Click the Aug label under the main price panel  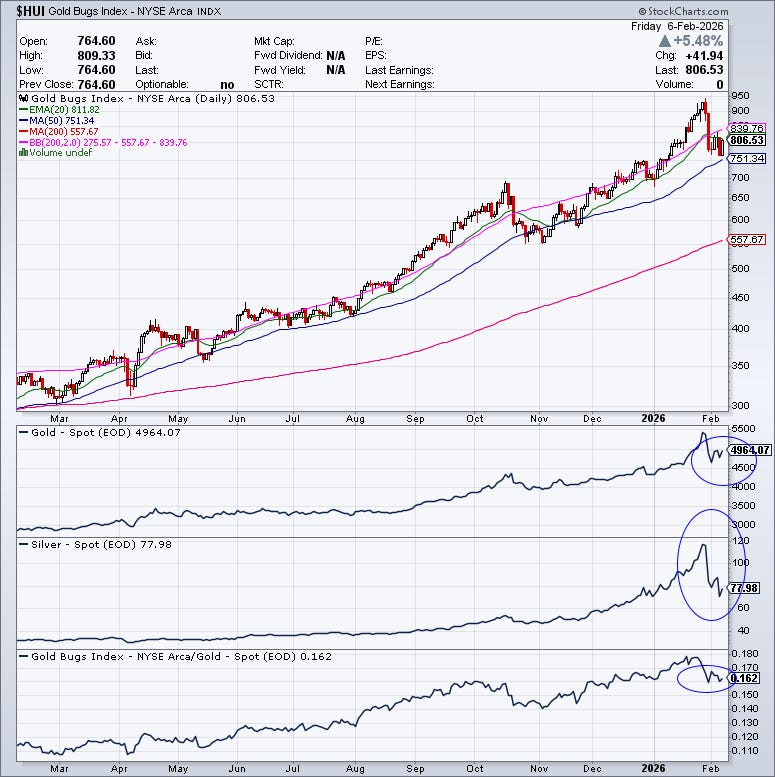pyautogui.click(x=355, y=419)
